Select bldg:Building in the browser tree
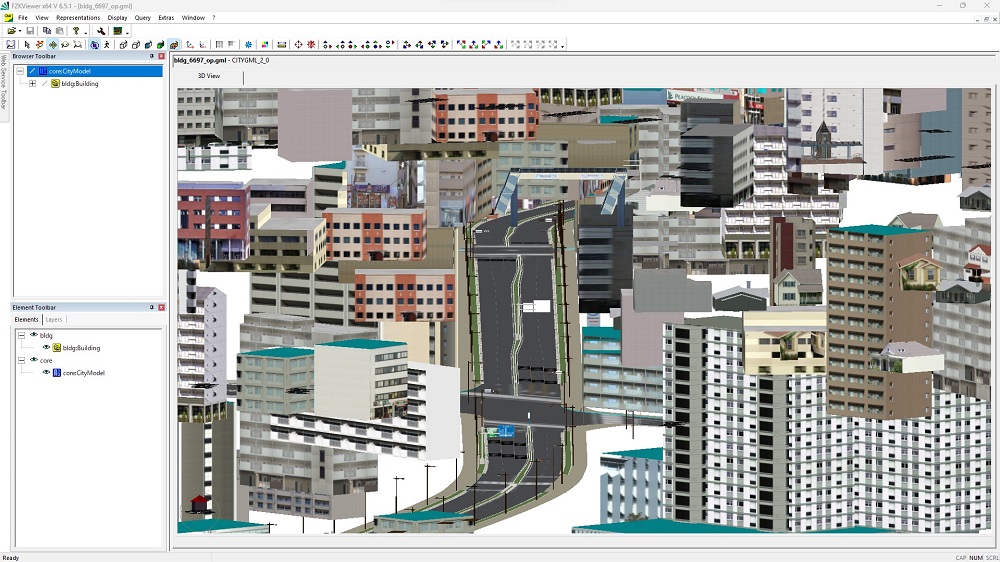Screen dimensions: 1000x562 (x=80, y=84)
